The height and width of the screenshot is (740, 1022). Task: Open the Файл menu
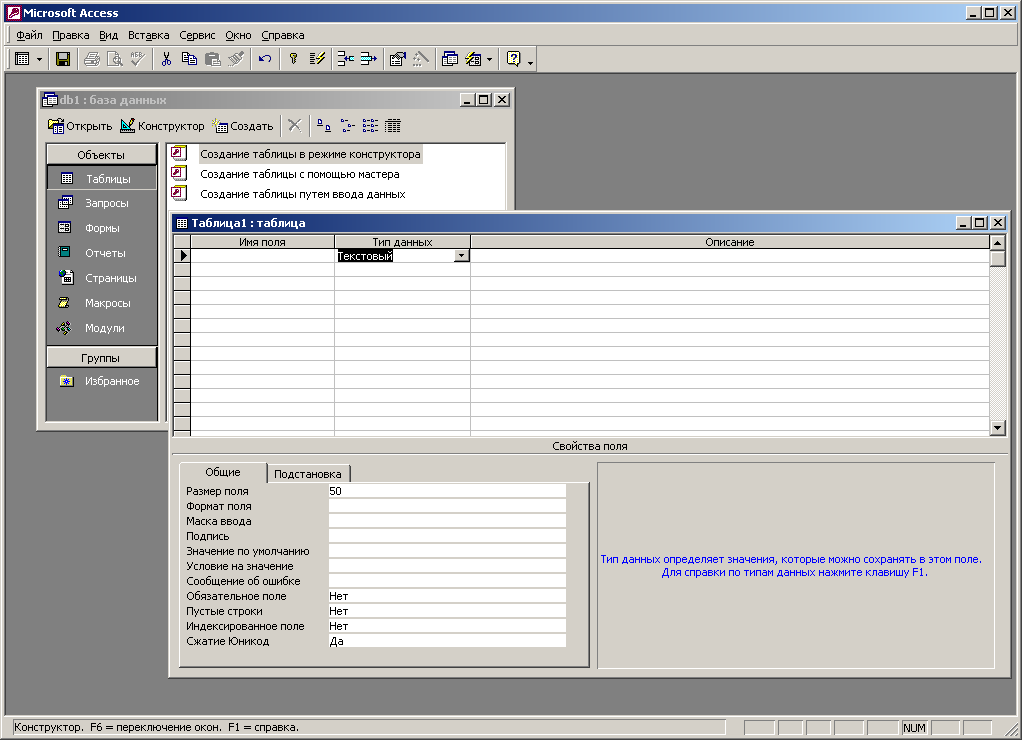(29, 35)
